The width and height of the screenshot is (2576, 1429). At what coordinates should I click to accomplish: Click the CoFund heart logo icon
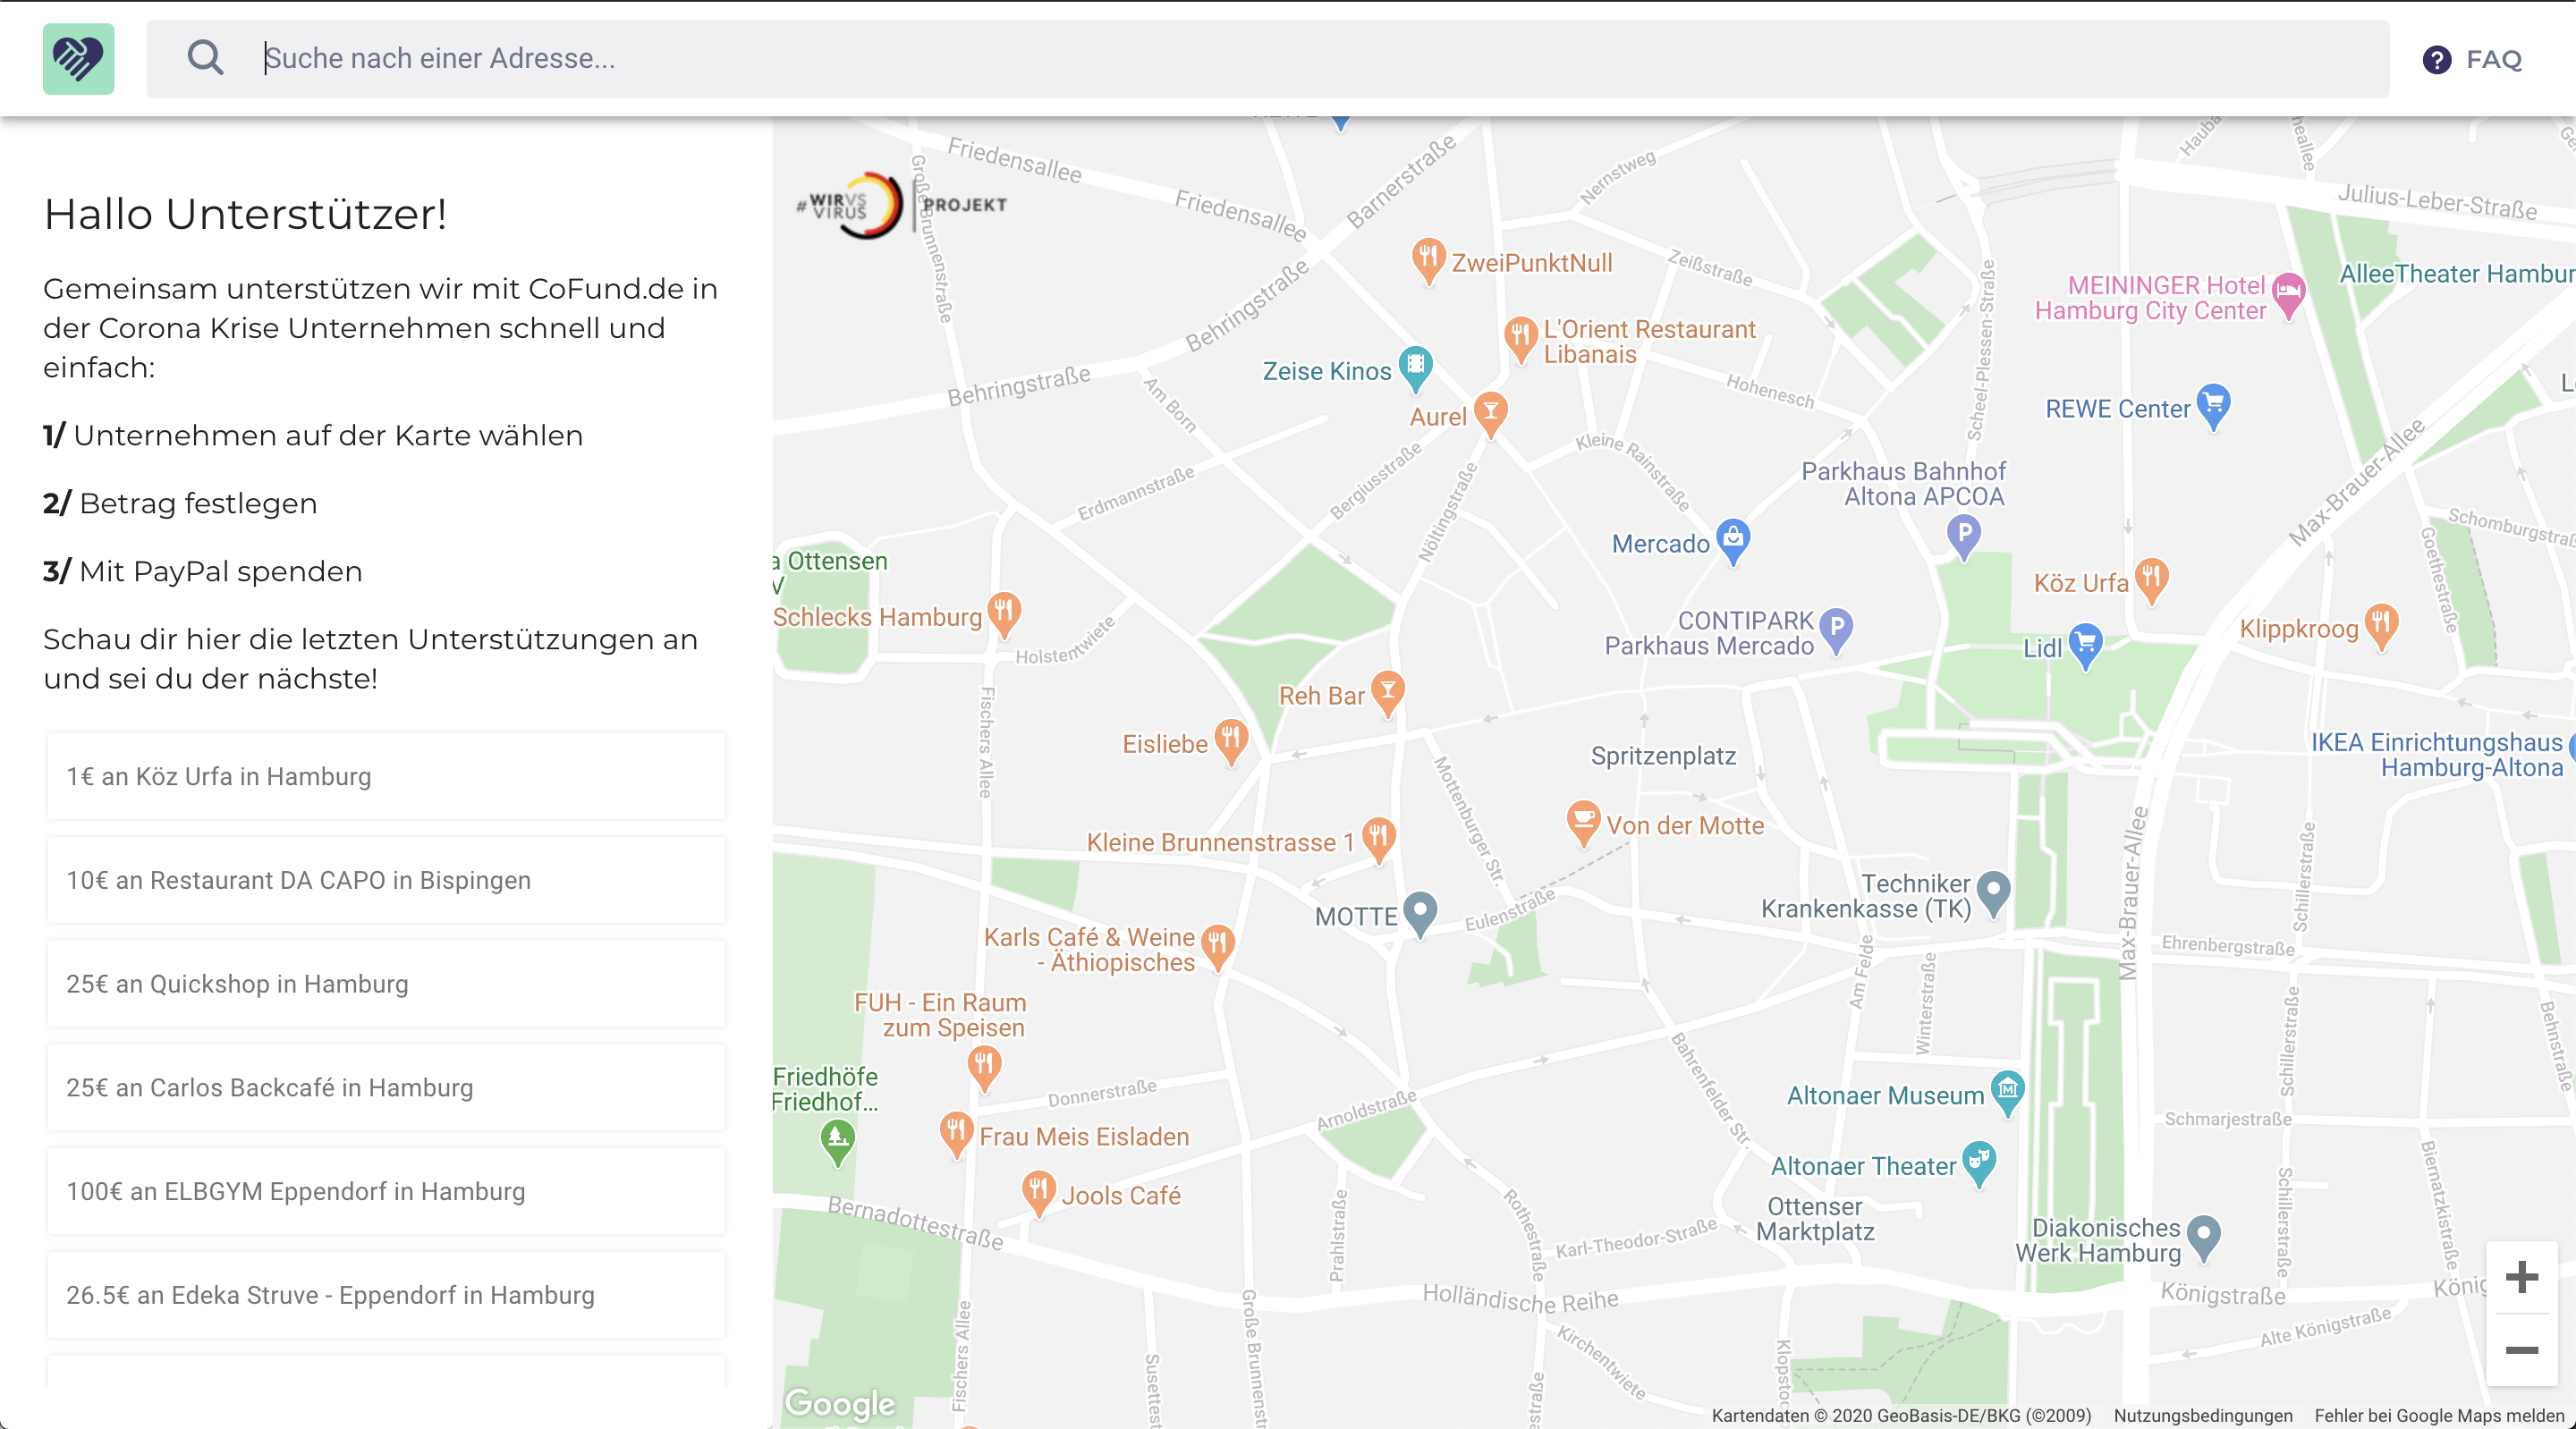pyautogui.click(x=78, y=59)
